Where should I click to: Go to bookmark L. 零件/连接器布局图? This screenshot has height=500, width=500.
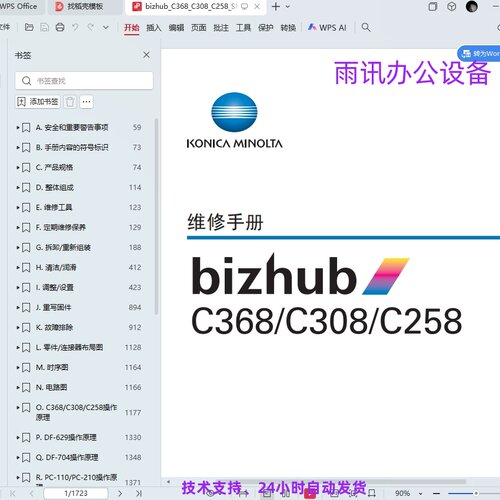pos(69,347)
